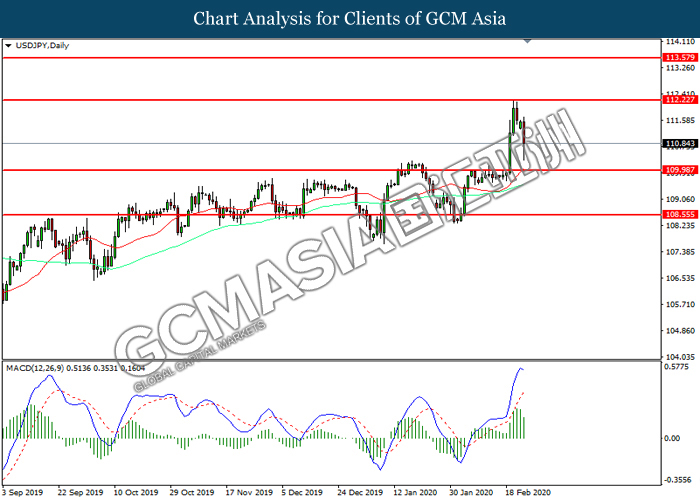Click the 108.235 price axis value

pyautogui.click(x=680, y=226)
